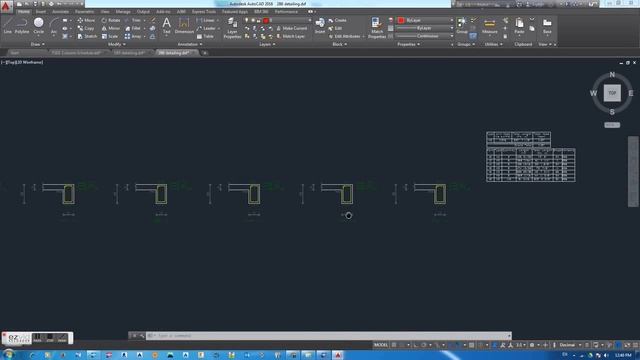Toggle grid display in status bar
The image size is (640, 360).
coord(394,345)
